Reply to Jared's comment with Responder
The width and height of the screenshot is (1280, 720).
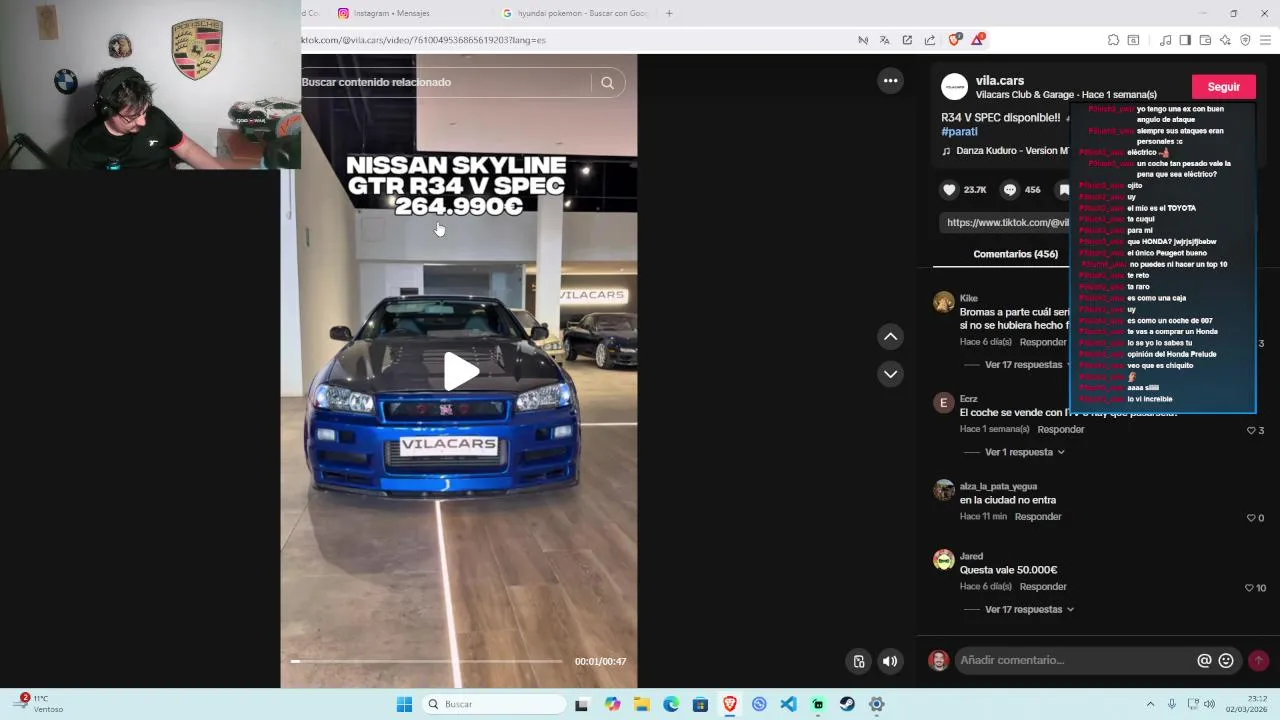pos(1042,586)
